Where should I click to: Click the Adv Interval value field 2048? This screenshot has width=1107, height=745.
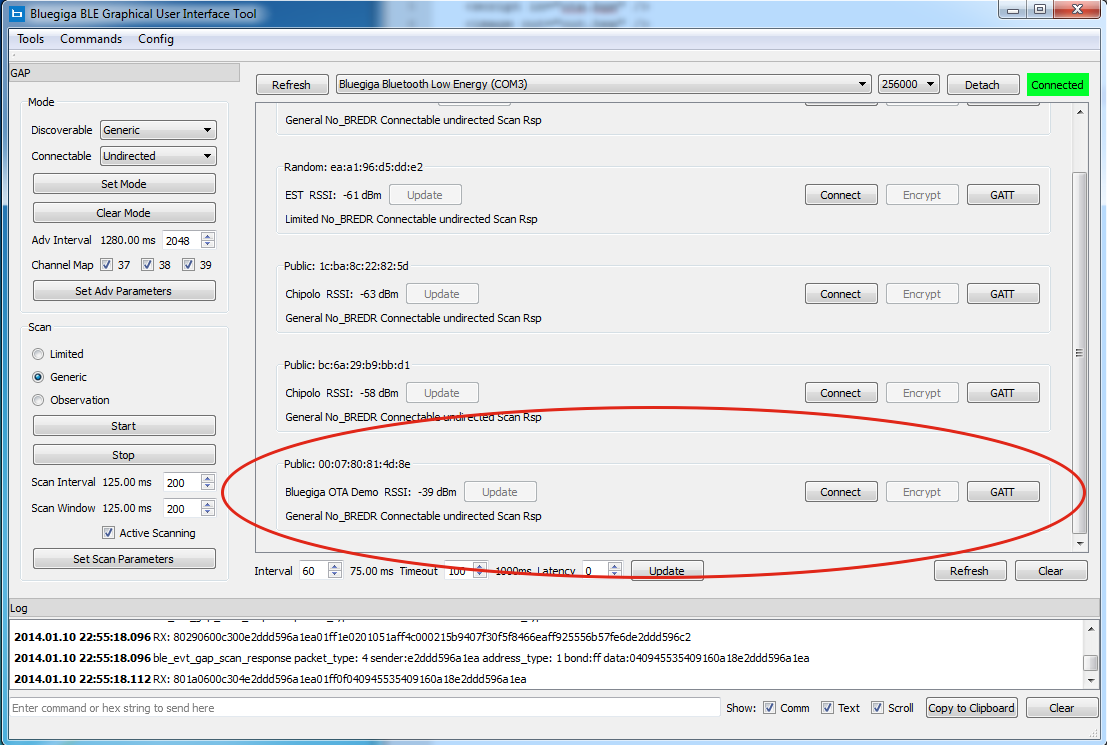tap(182, 241)
